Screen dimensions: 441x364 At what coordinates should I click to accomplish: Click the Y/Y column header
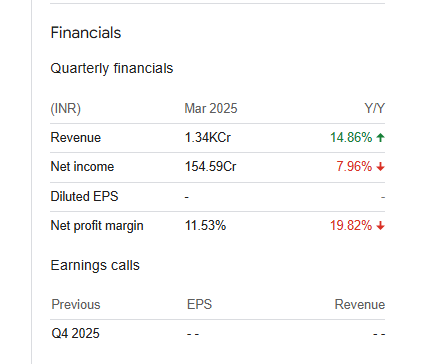coord(375,108)
